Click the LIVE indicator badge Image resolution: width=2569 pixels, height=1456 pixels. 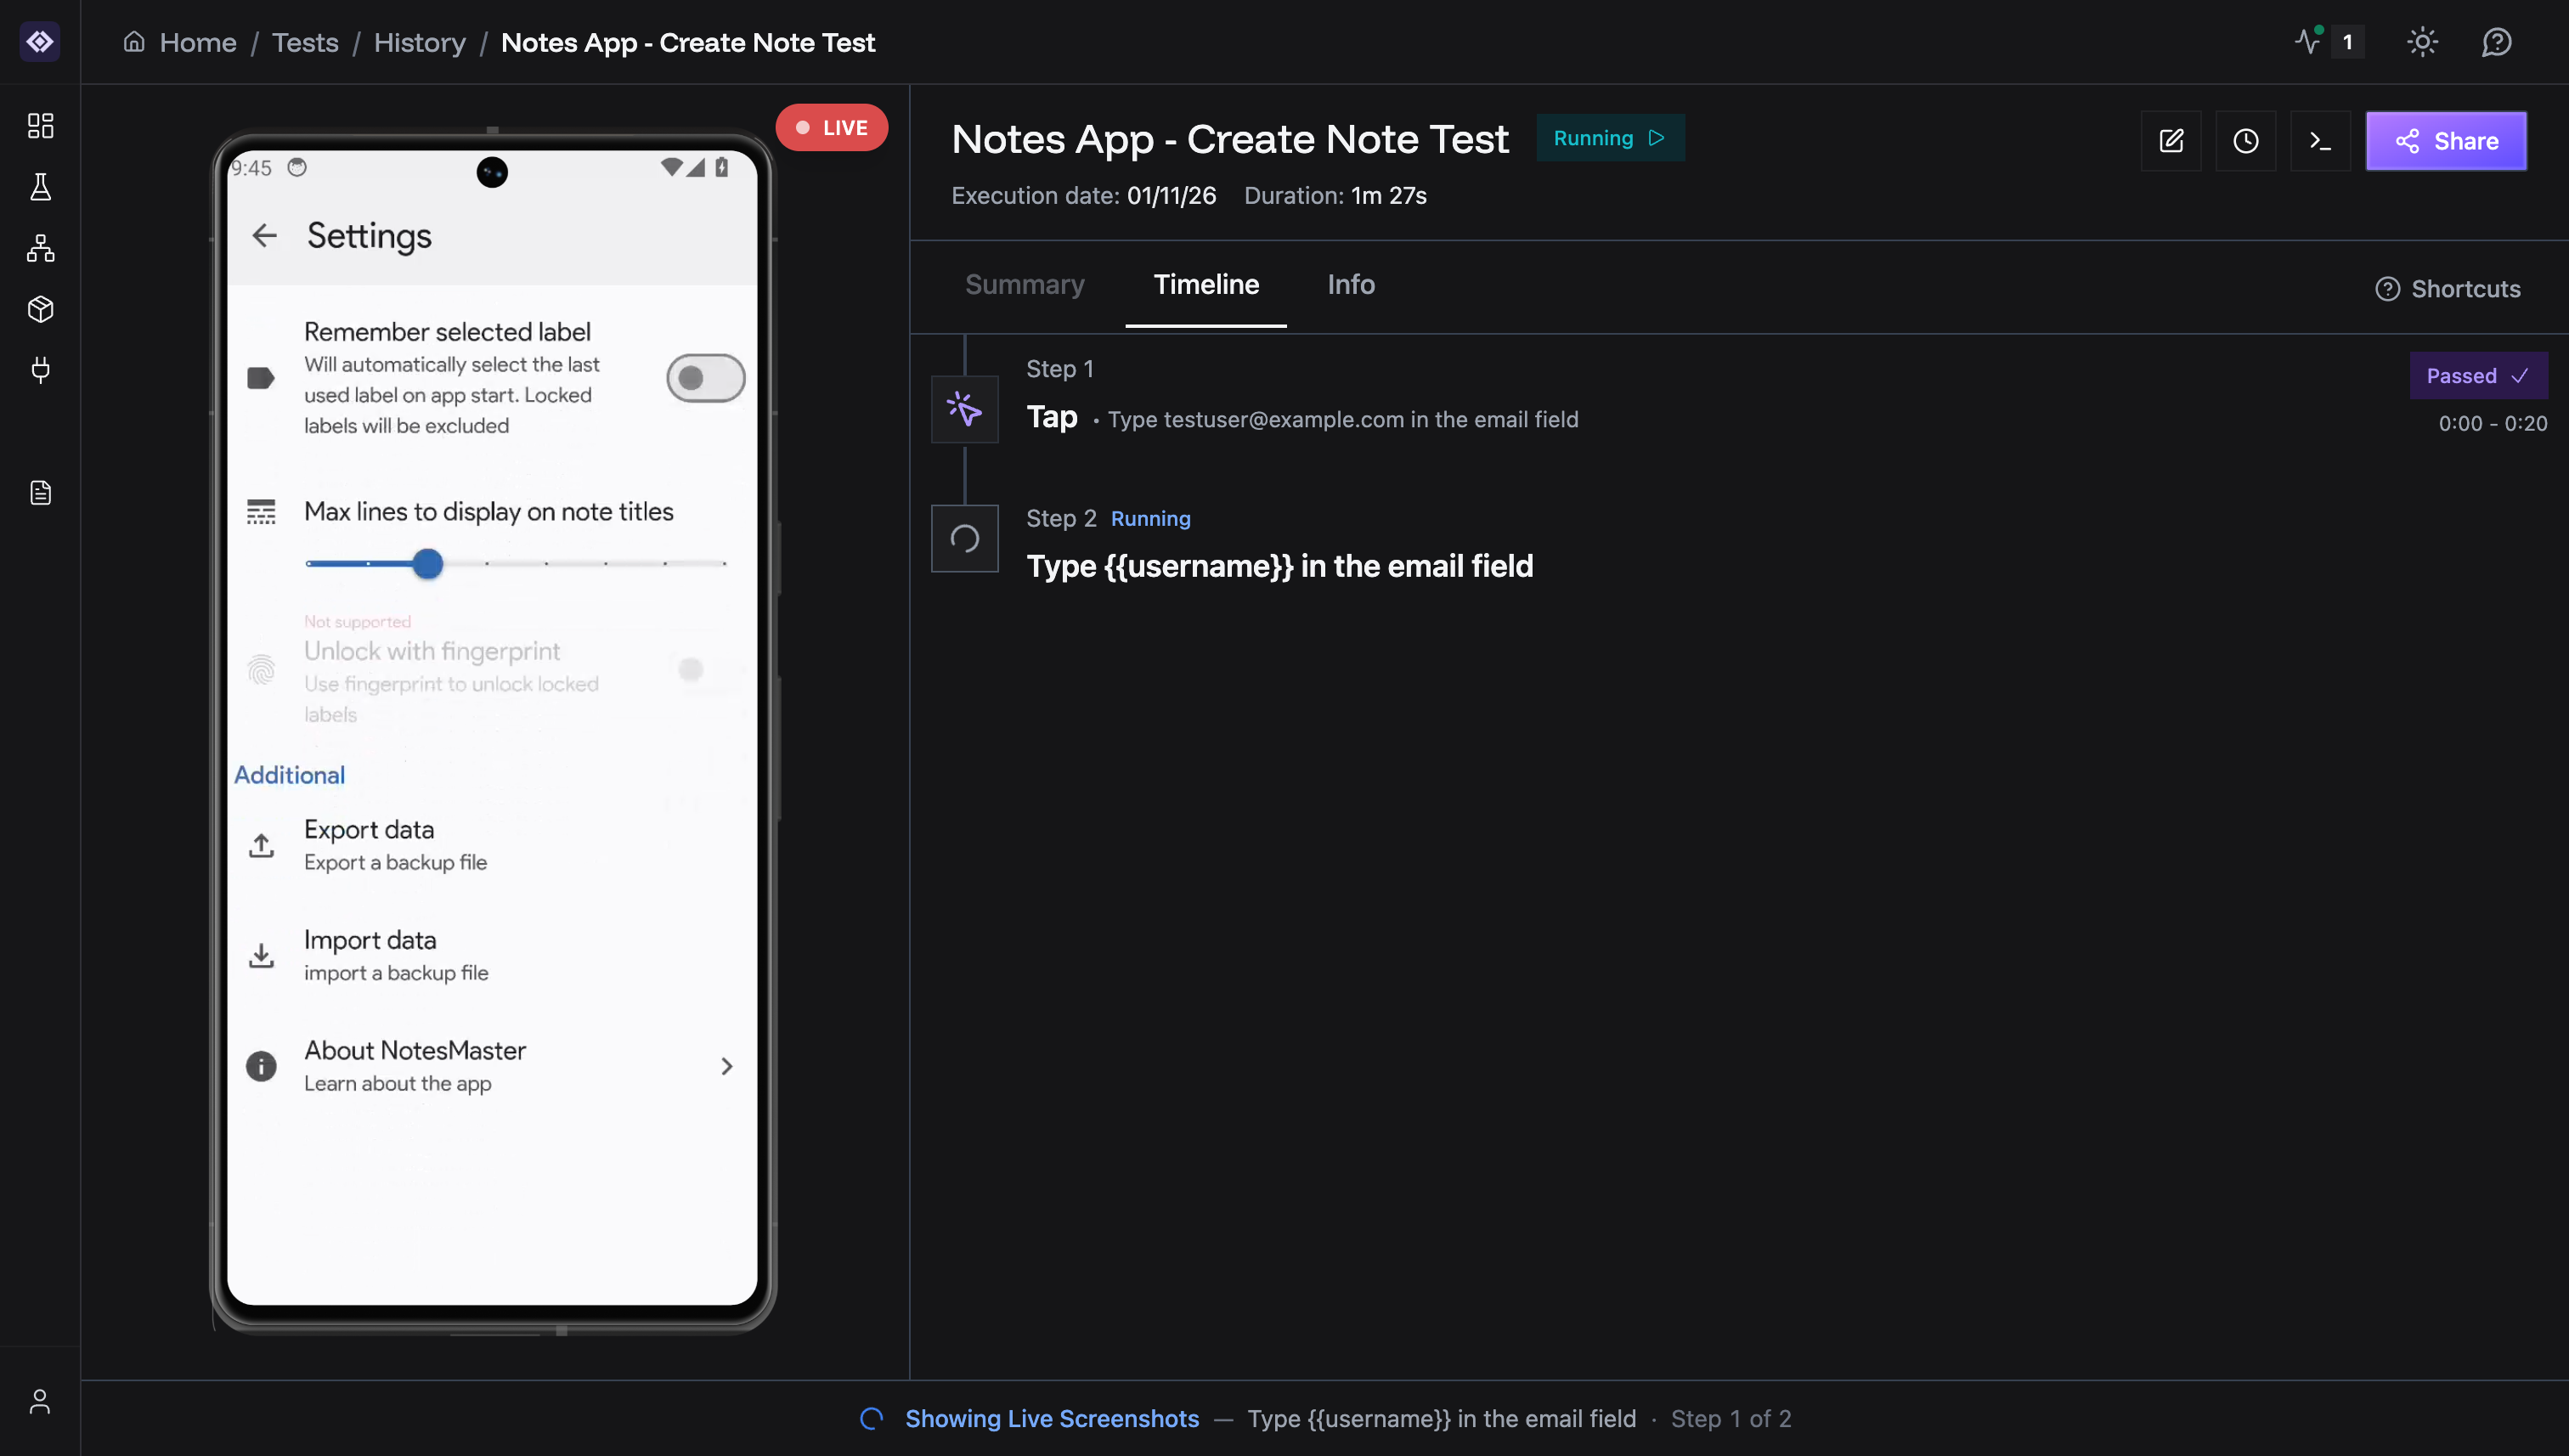point(831,127)
